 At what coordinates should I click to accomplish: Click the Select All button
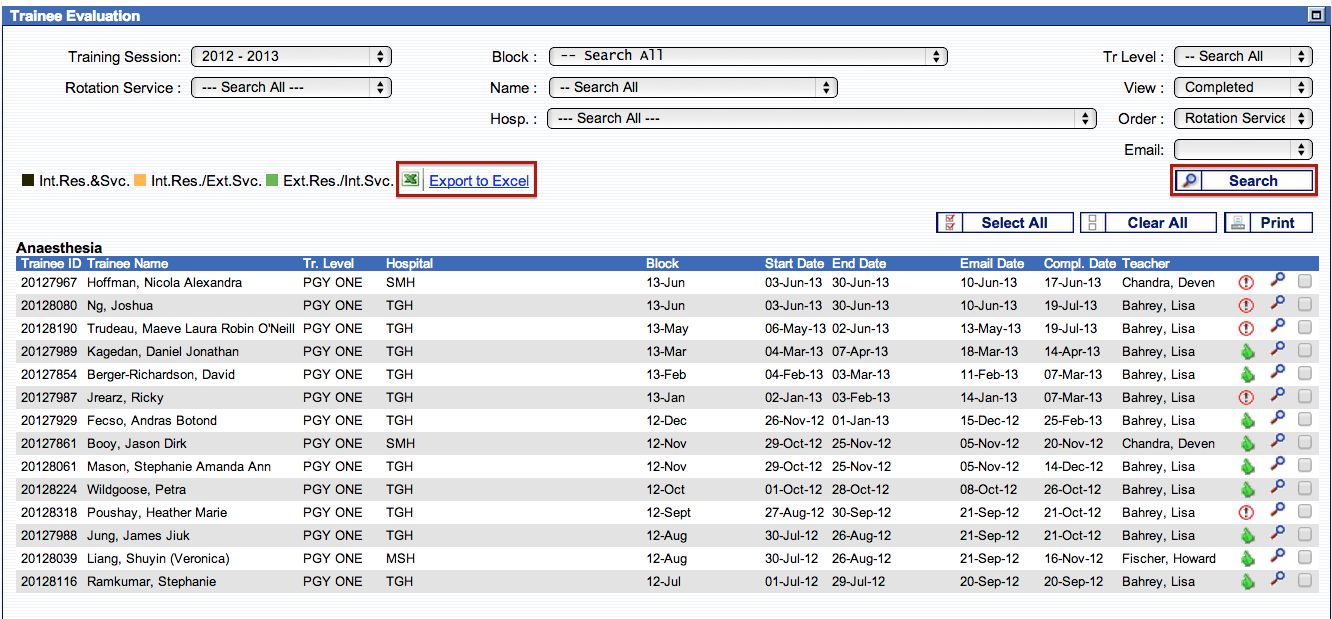point(1005,223)
